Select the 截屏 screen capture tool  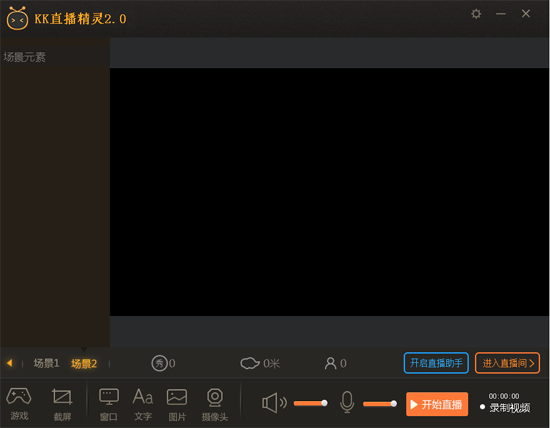tap(62, 404)
